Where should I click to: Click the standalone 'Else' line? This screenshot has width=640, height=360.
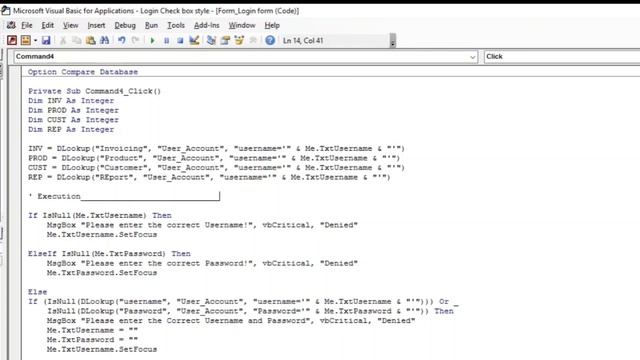point(37,292)
